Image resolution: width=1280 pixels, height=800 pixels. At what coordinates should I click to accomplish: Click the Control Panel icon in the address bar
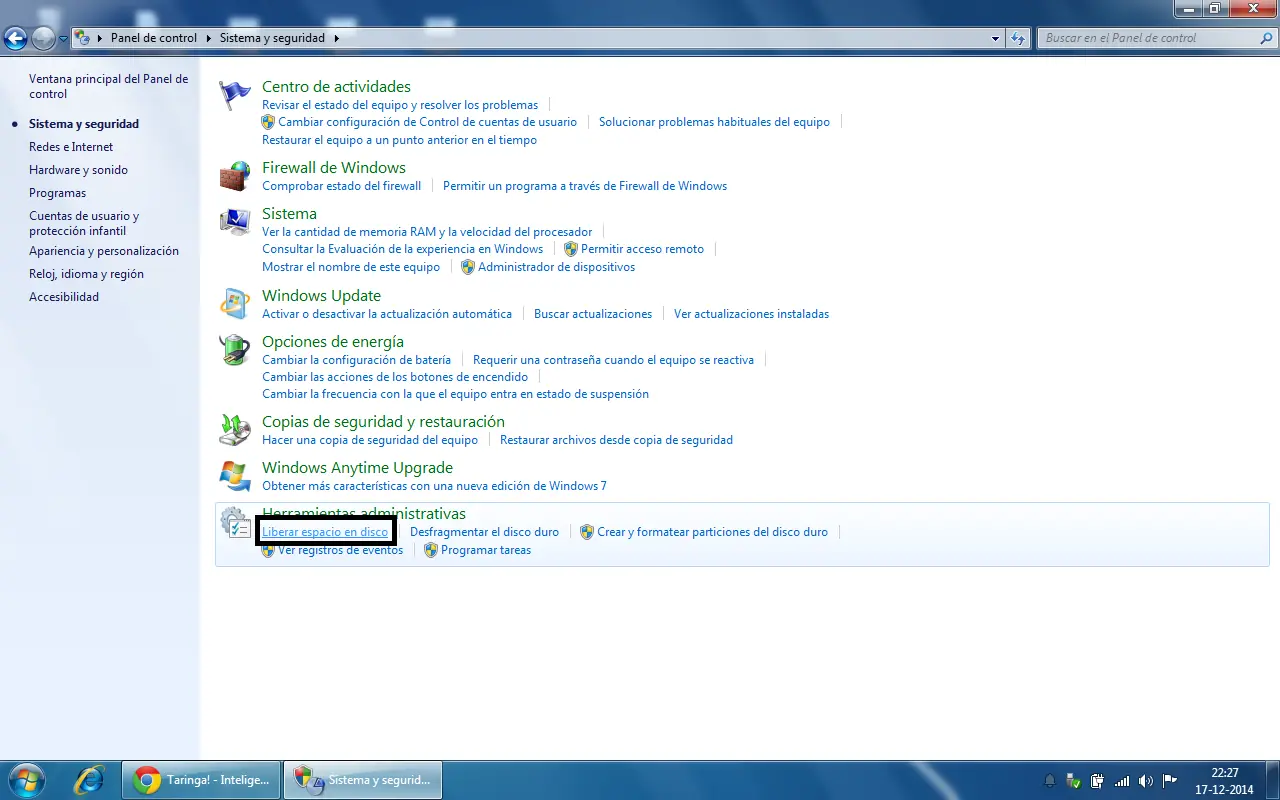click(84, 38)
